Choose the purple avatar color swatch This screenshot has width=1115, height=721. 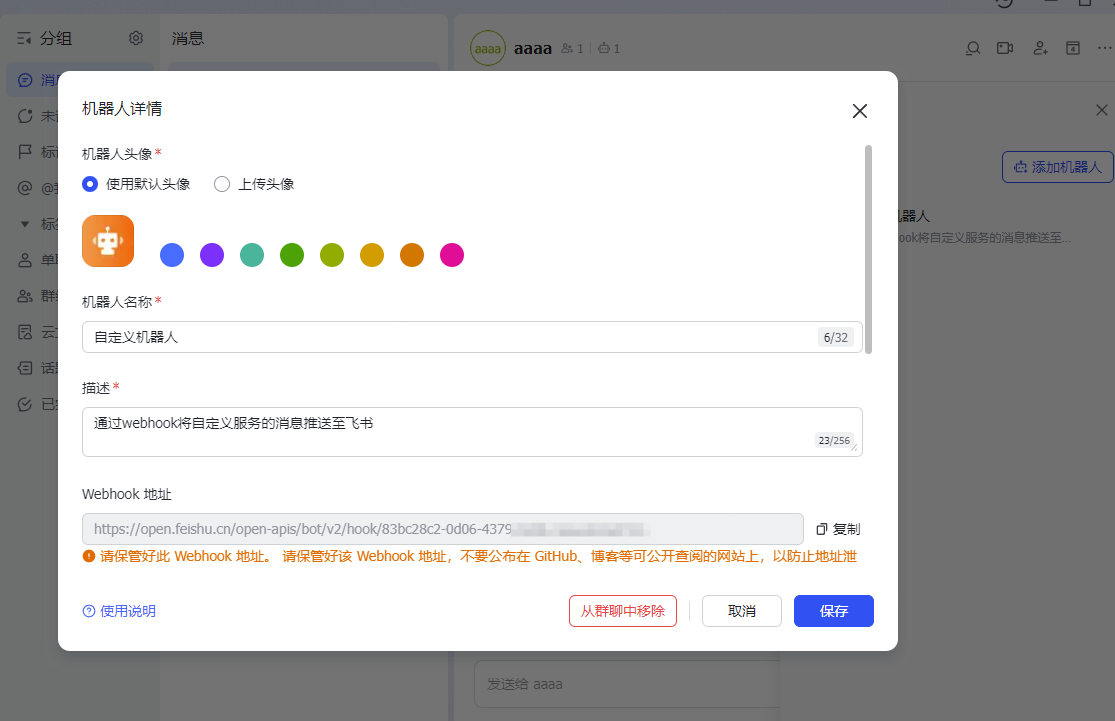[x=212, y=255]
